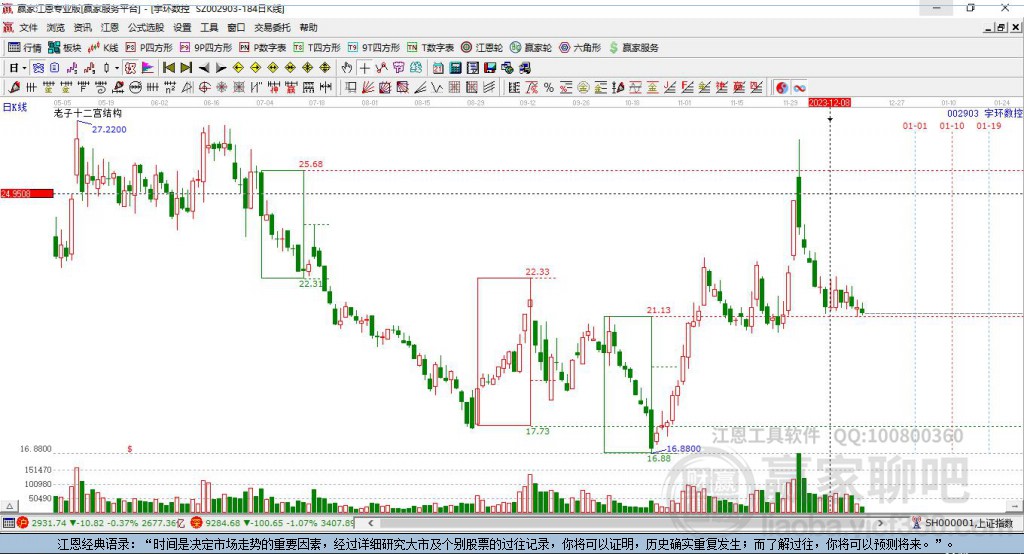Image resolution: width=1024 pixels, height=554 pixels.
Task: Jump to last bar icon
Action: tap(186, 68)
